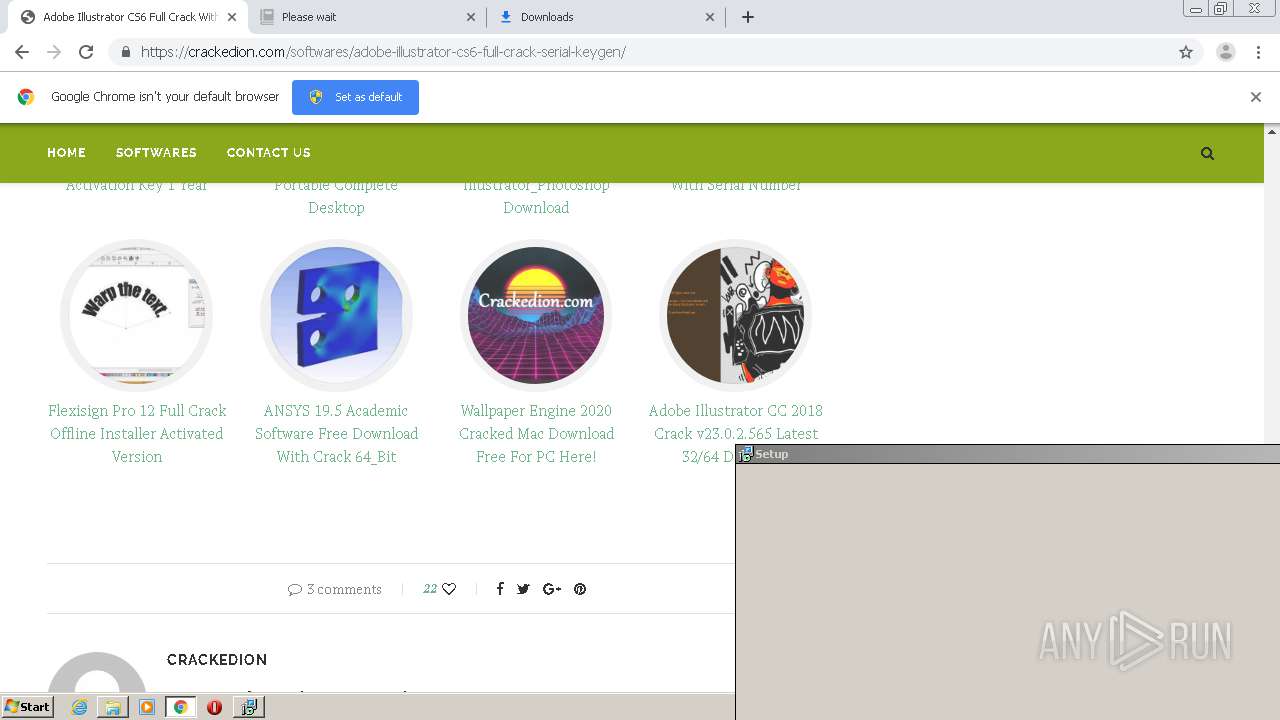Go to the HOME menu item
The width and height of the screenshot is (1280, 720).
[x=66, y=153]
